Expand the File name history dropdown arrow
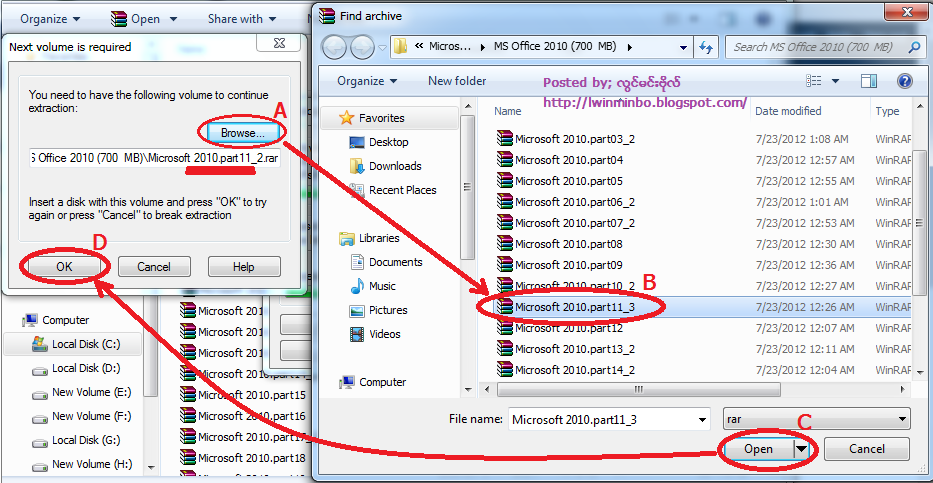This screenshot has width=933, height=483. click(704, 419)
